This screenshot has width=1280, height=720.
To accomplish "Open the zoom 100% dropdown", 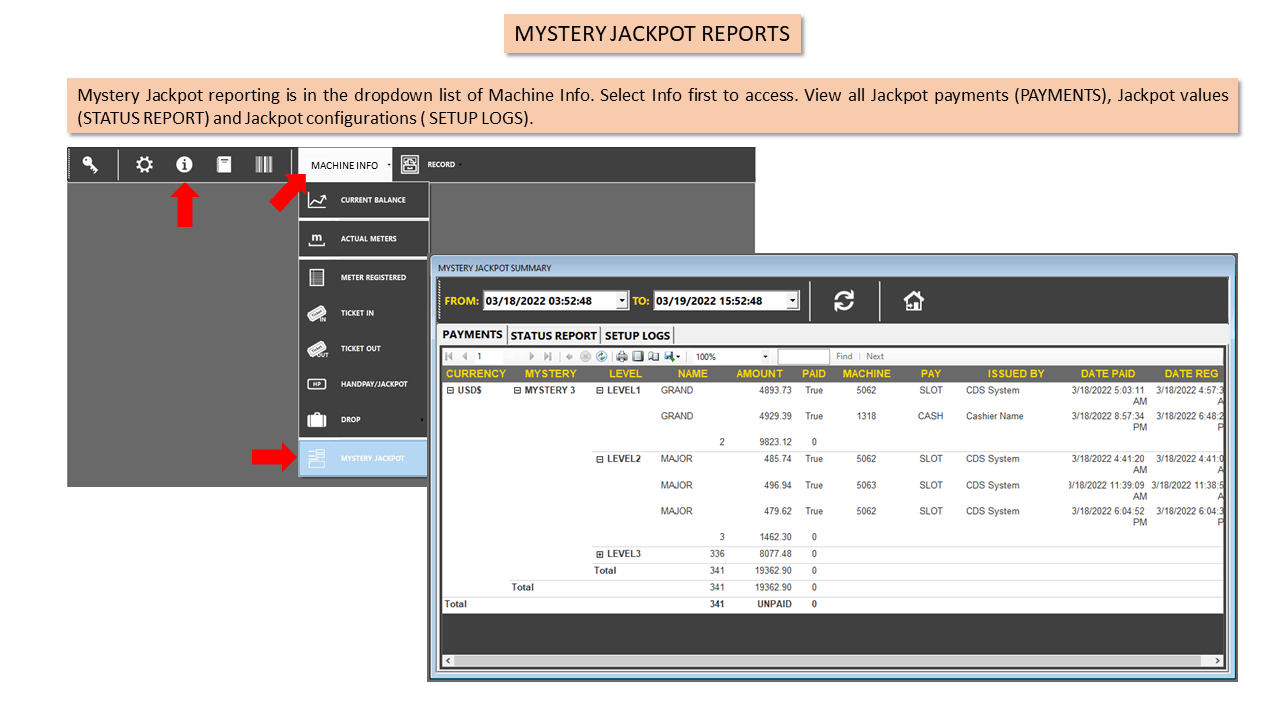I will tap(766, 356).
